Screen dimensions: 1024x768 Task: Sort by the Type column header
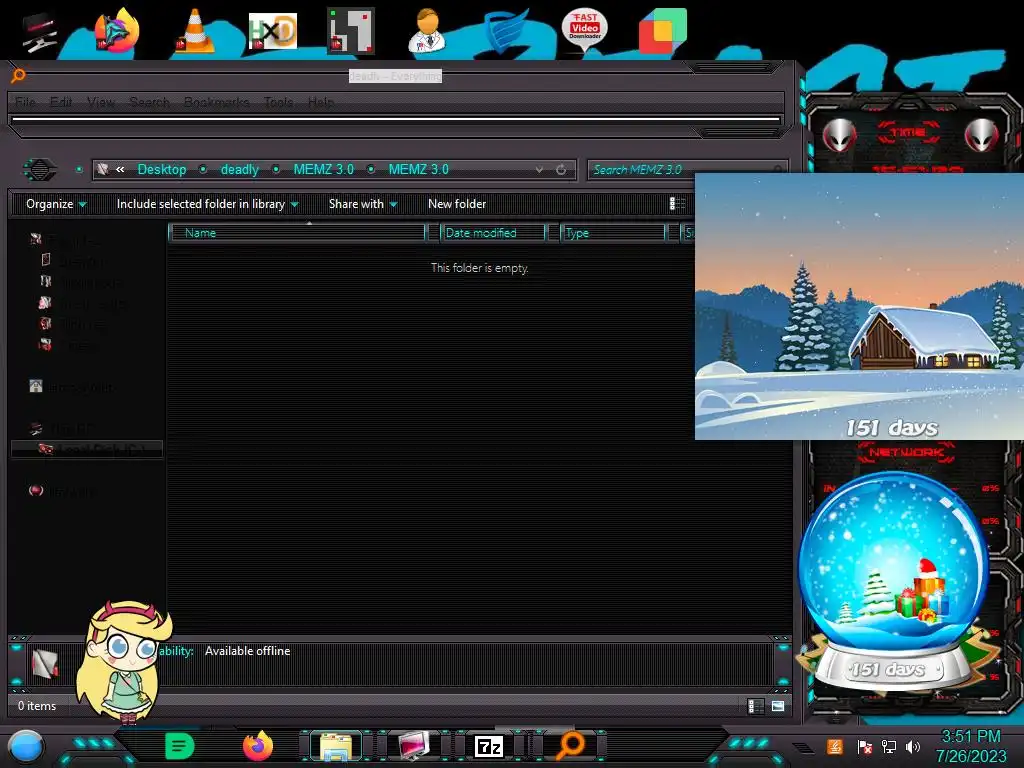pyautogui.click(x=613, y=232)
